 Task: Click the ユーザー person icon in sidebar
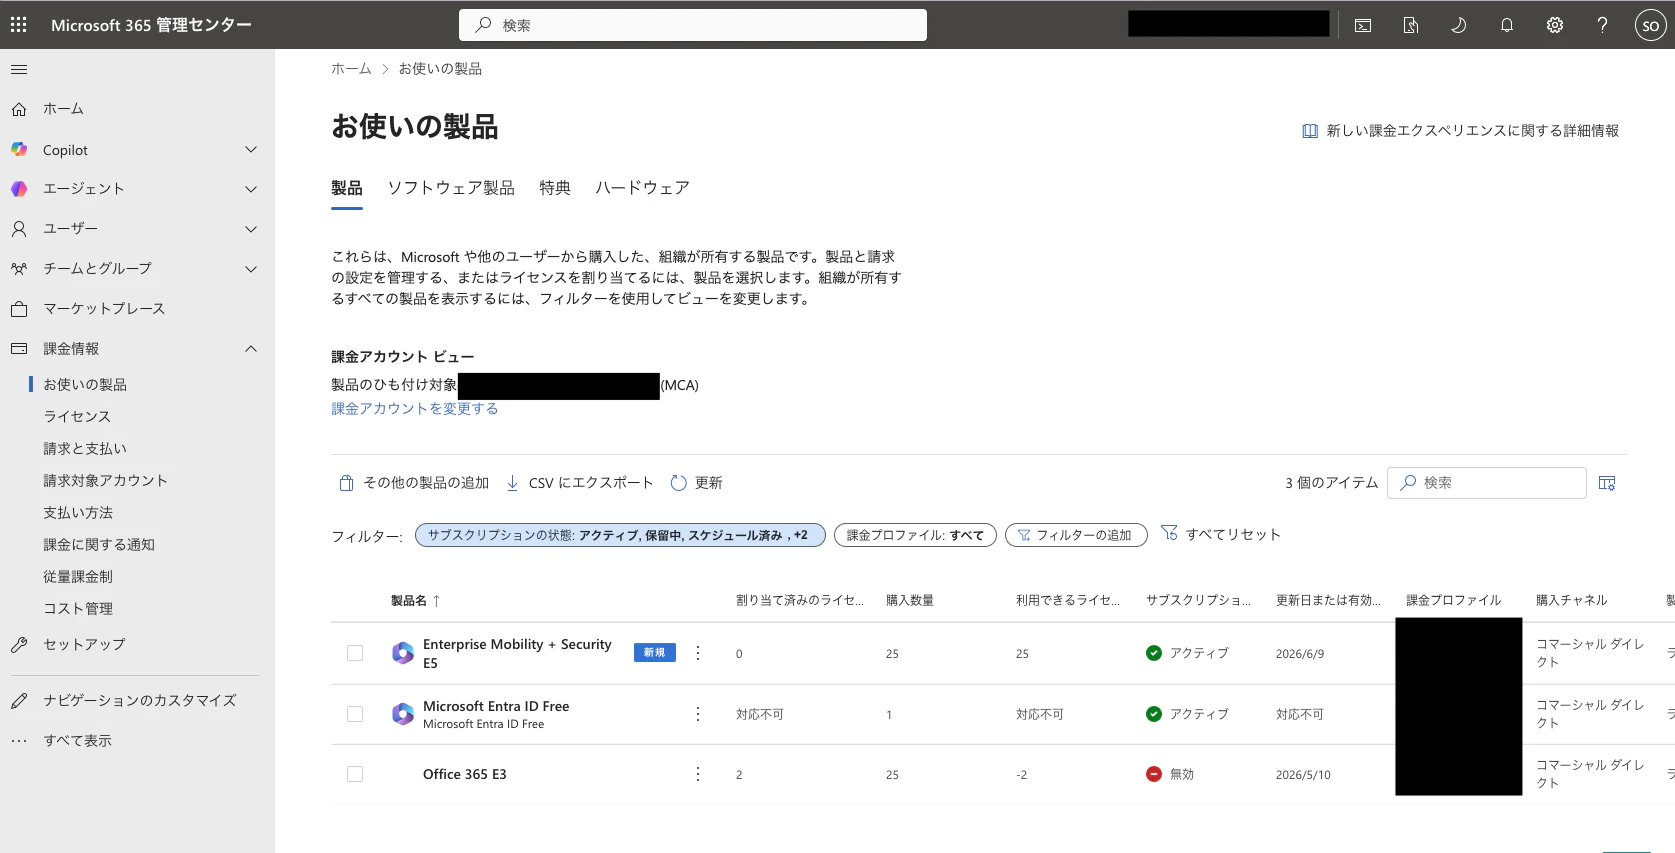point(19,229)
